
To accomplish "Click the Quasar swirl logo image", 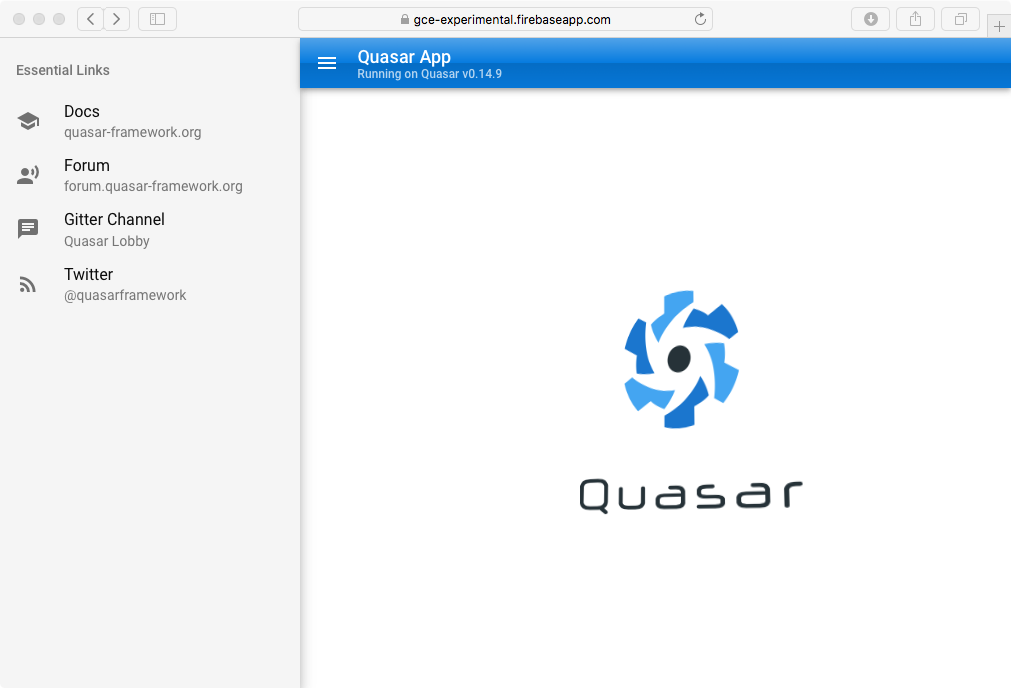I will coord(682,359).
